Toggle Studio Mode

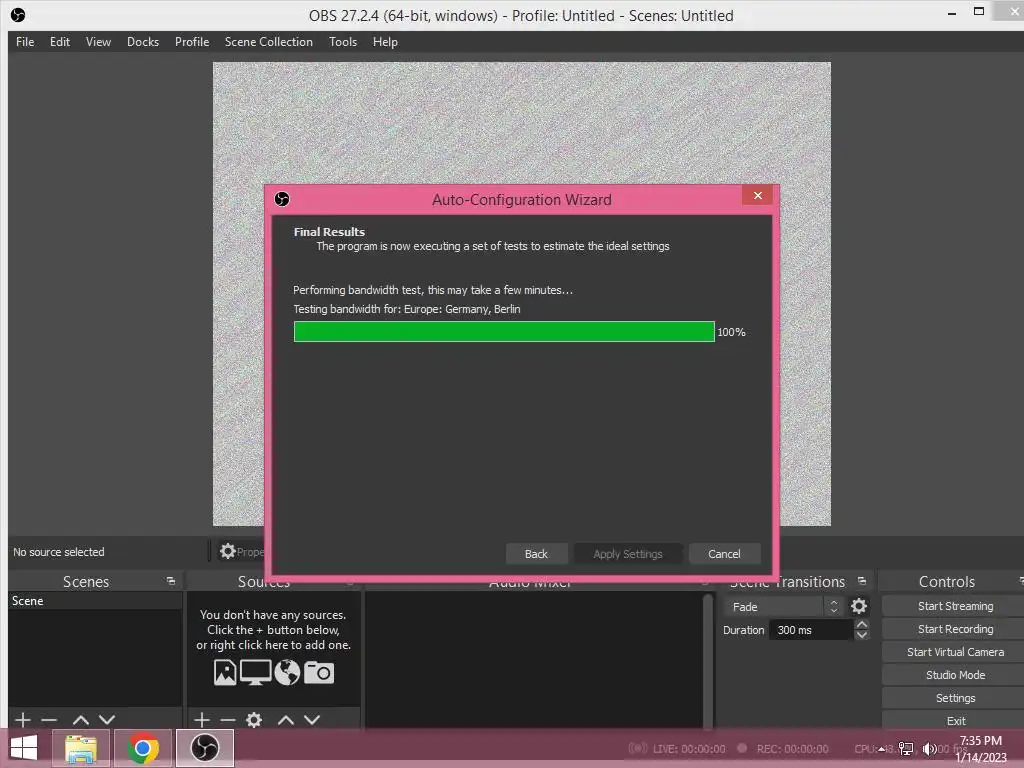point(955,675)
